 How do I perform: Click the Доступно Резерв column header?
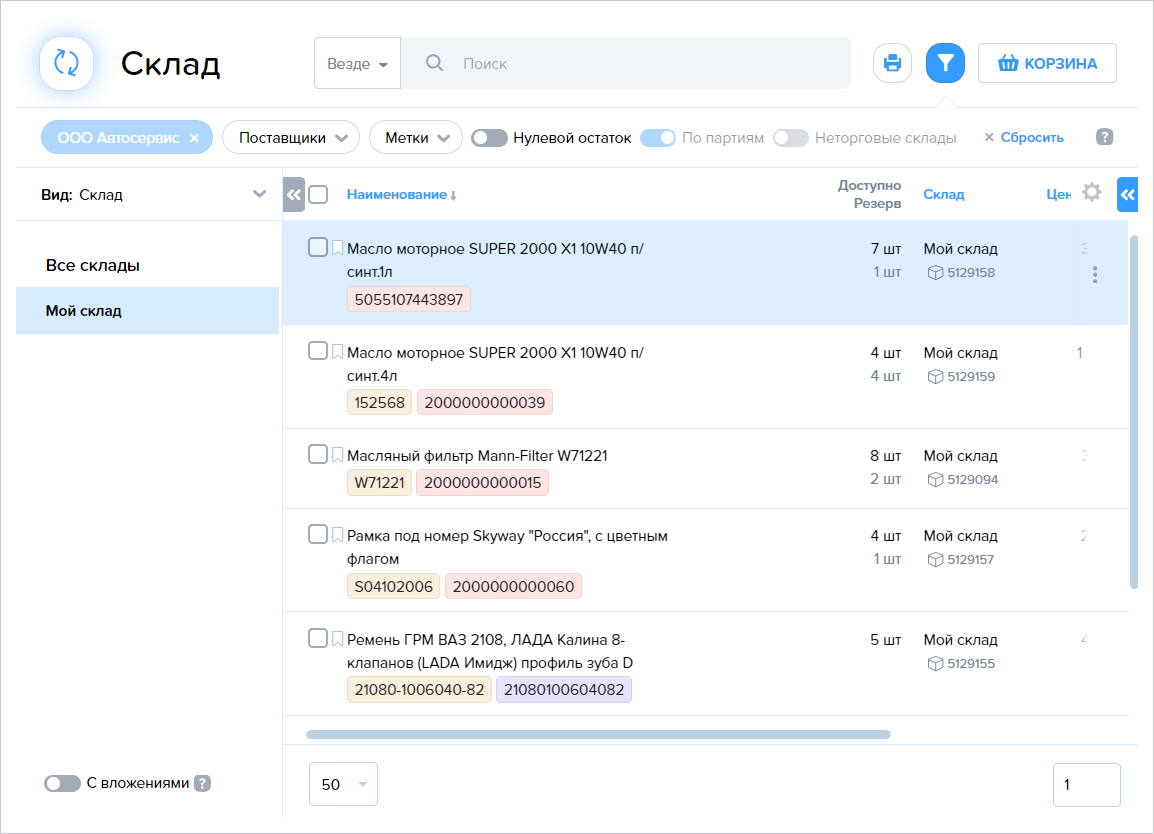pos(869,194)
